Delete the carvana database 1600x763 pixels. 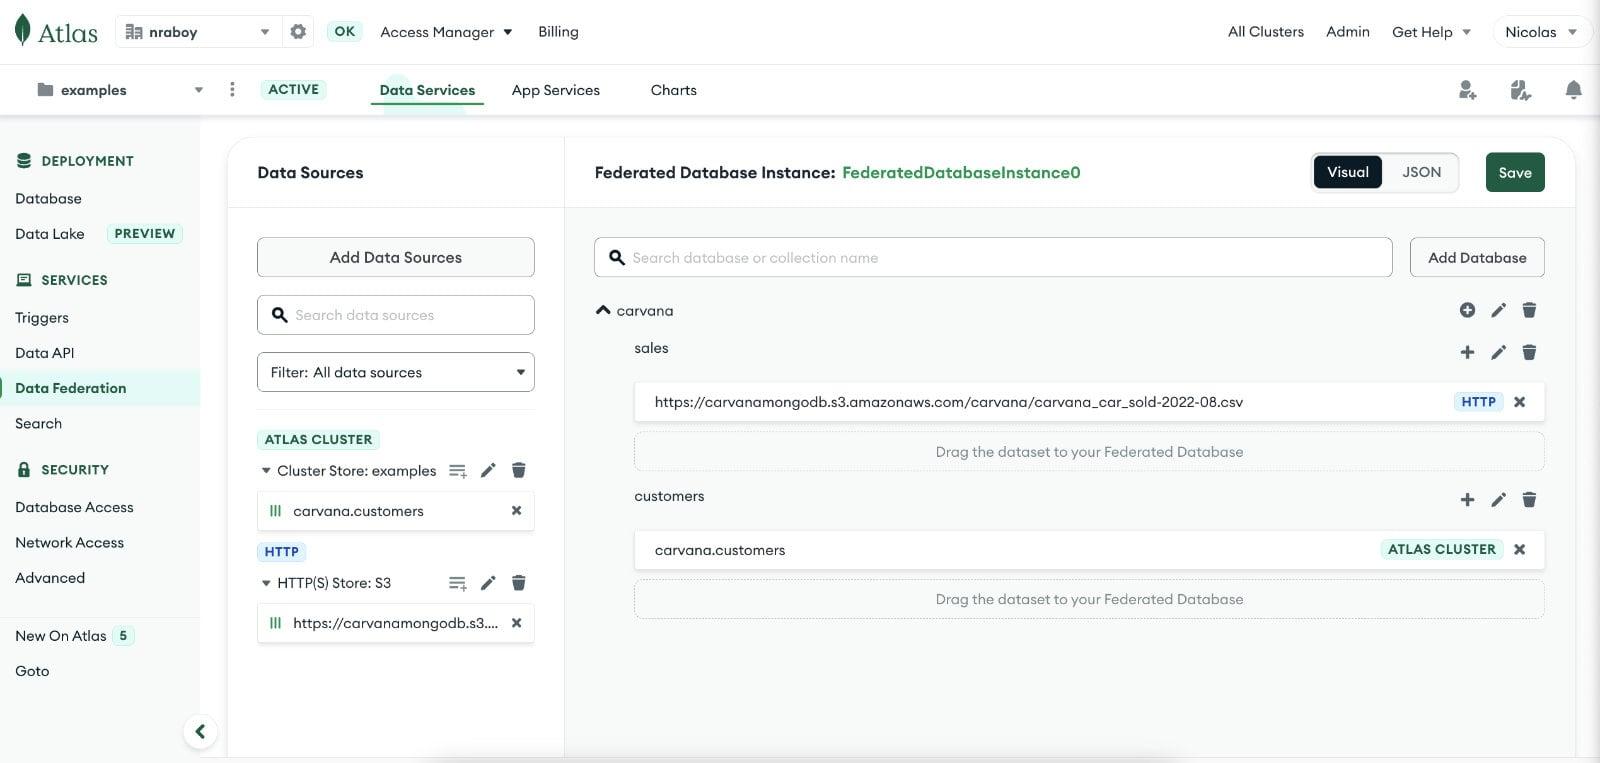[1529, 310]
